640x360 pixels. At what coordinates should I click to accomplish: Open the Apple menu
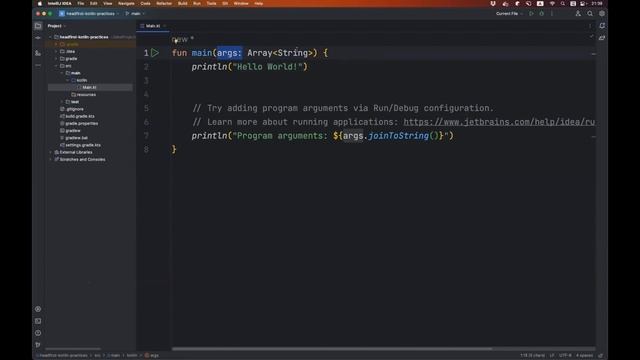40,3
